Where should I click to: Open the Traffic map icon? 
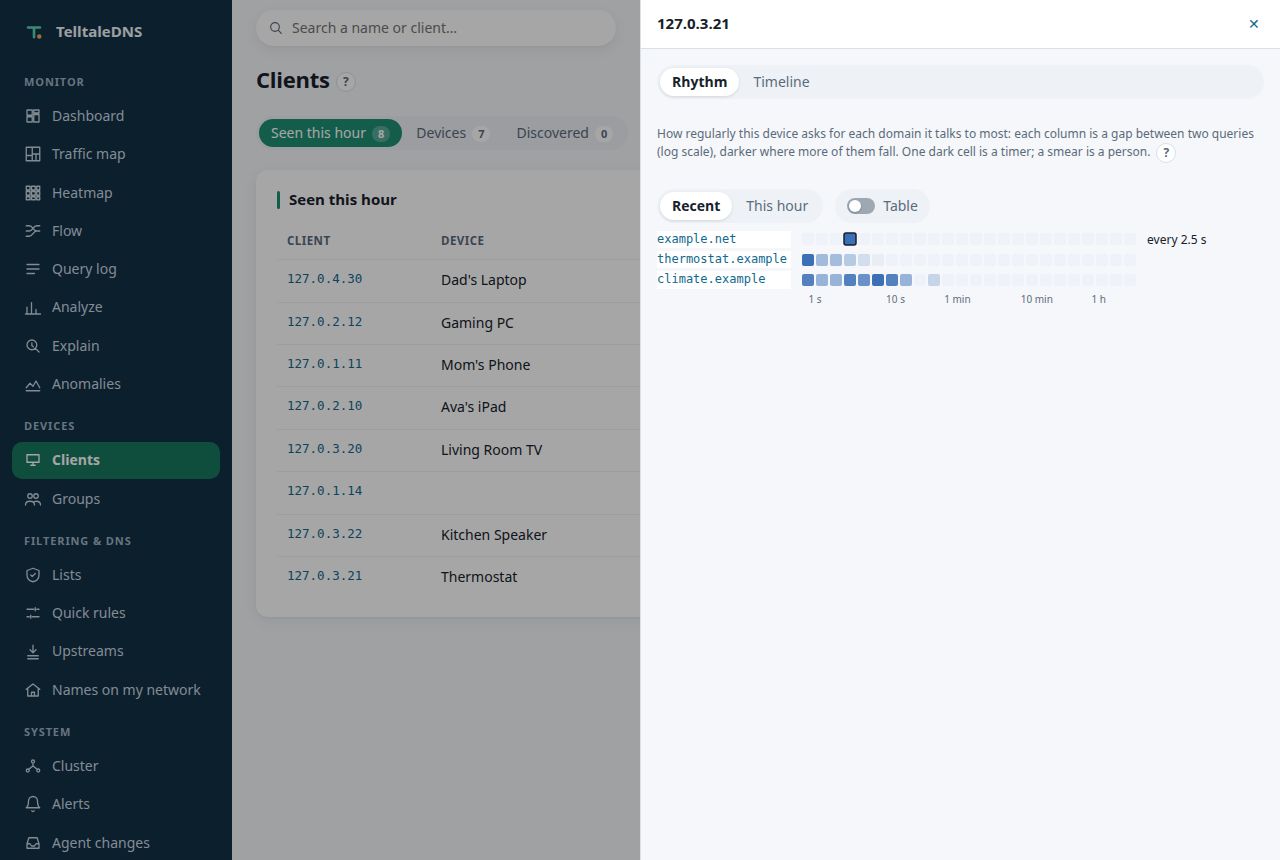[33, 154]
